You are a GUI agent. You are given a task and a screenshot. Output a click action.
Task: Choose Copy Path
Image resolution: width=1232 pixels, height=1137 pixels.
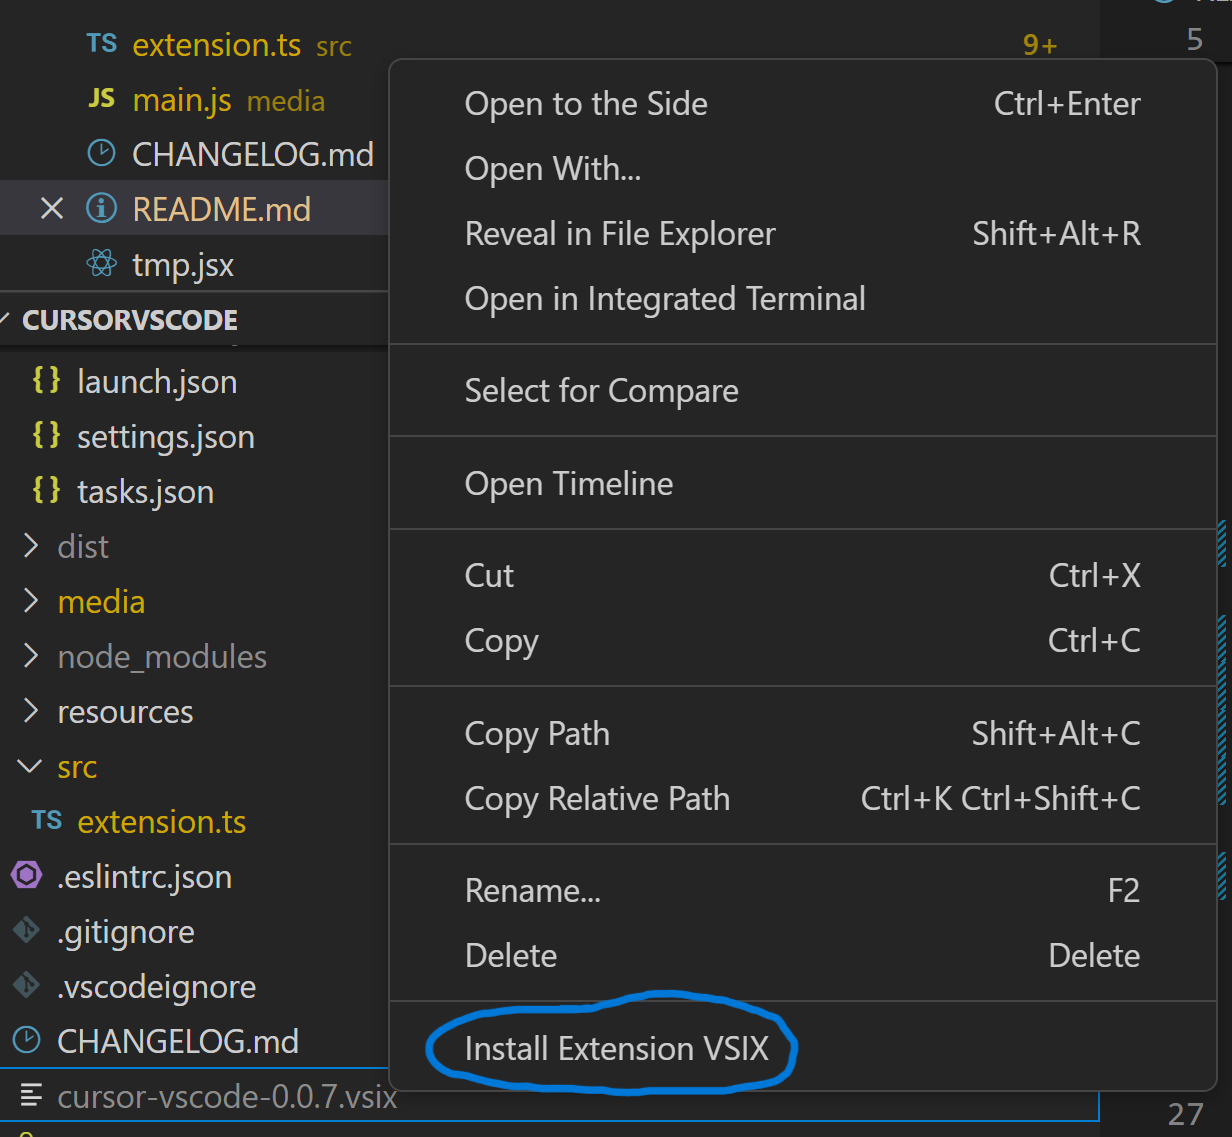tap(802, 734)
